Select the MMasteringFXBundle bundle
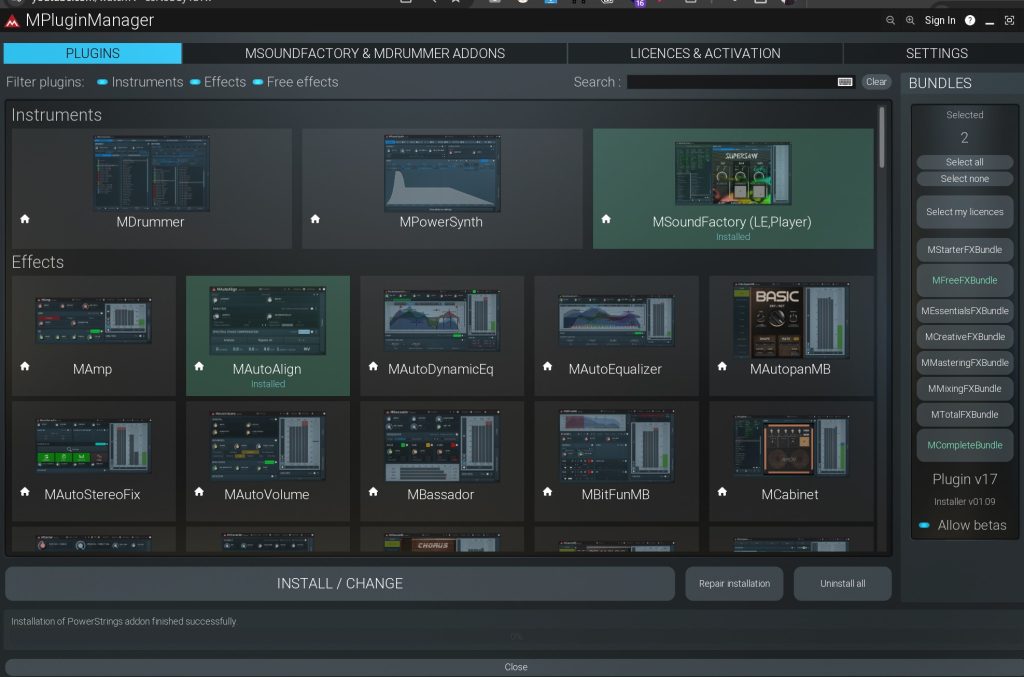Viewport: 1024px width, 677px height. 965,363
